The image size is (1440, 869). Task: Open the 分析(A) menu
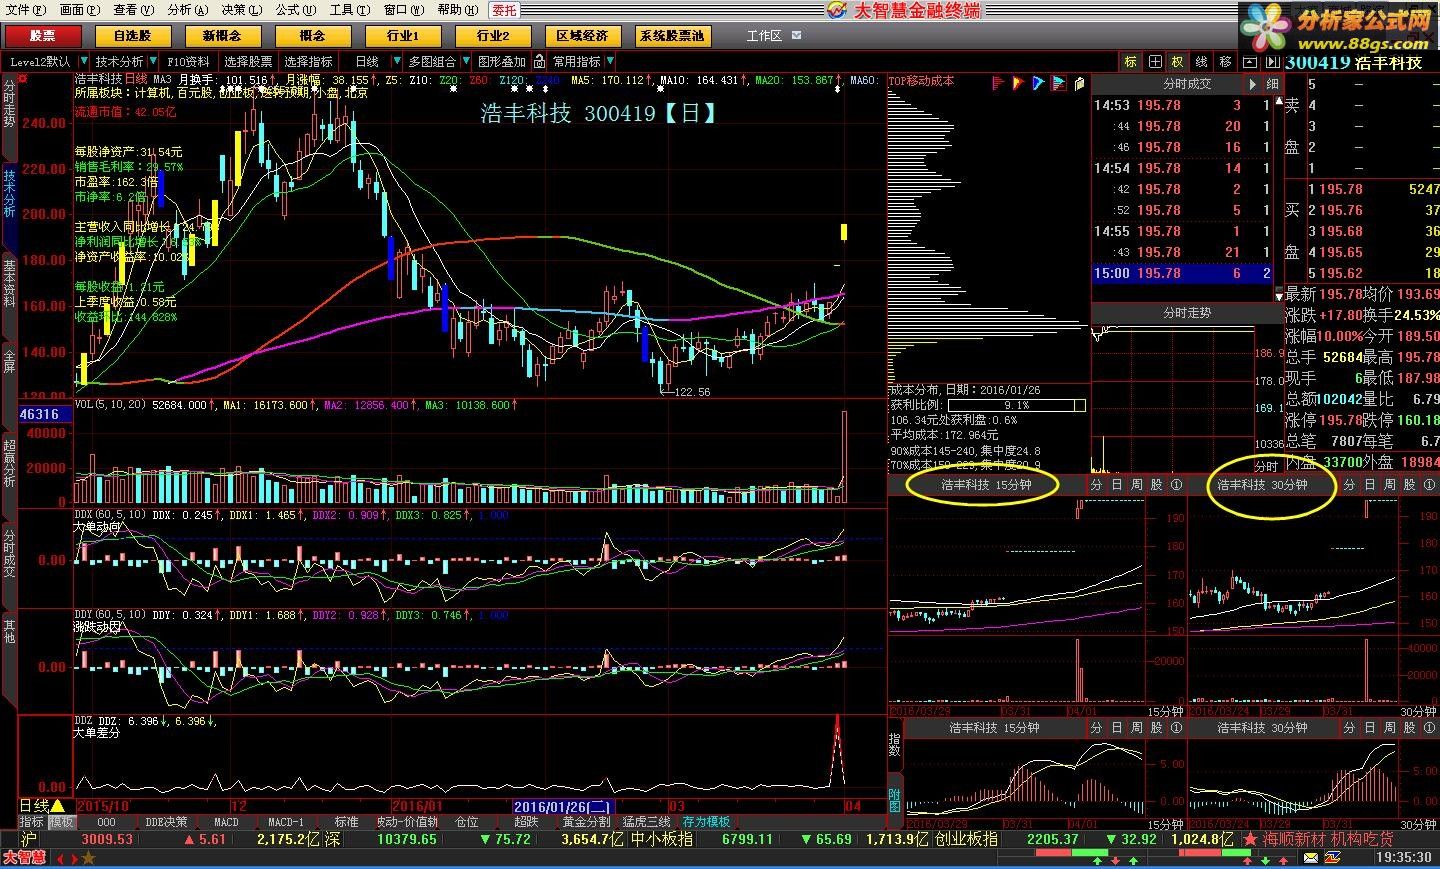[x=187, y=10]
